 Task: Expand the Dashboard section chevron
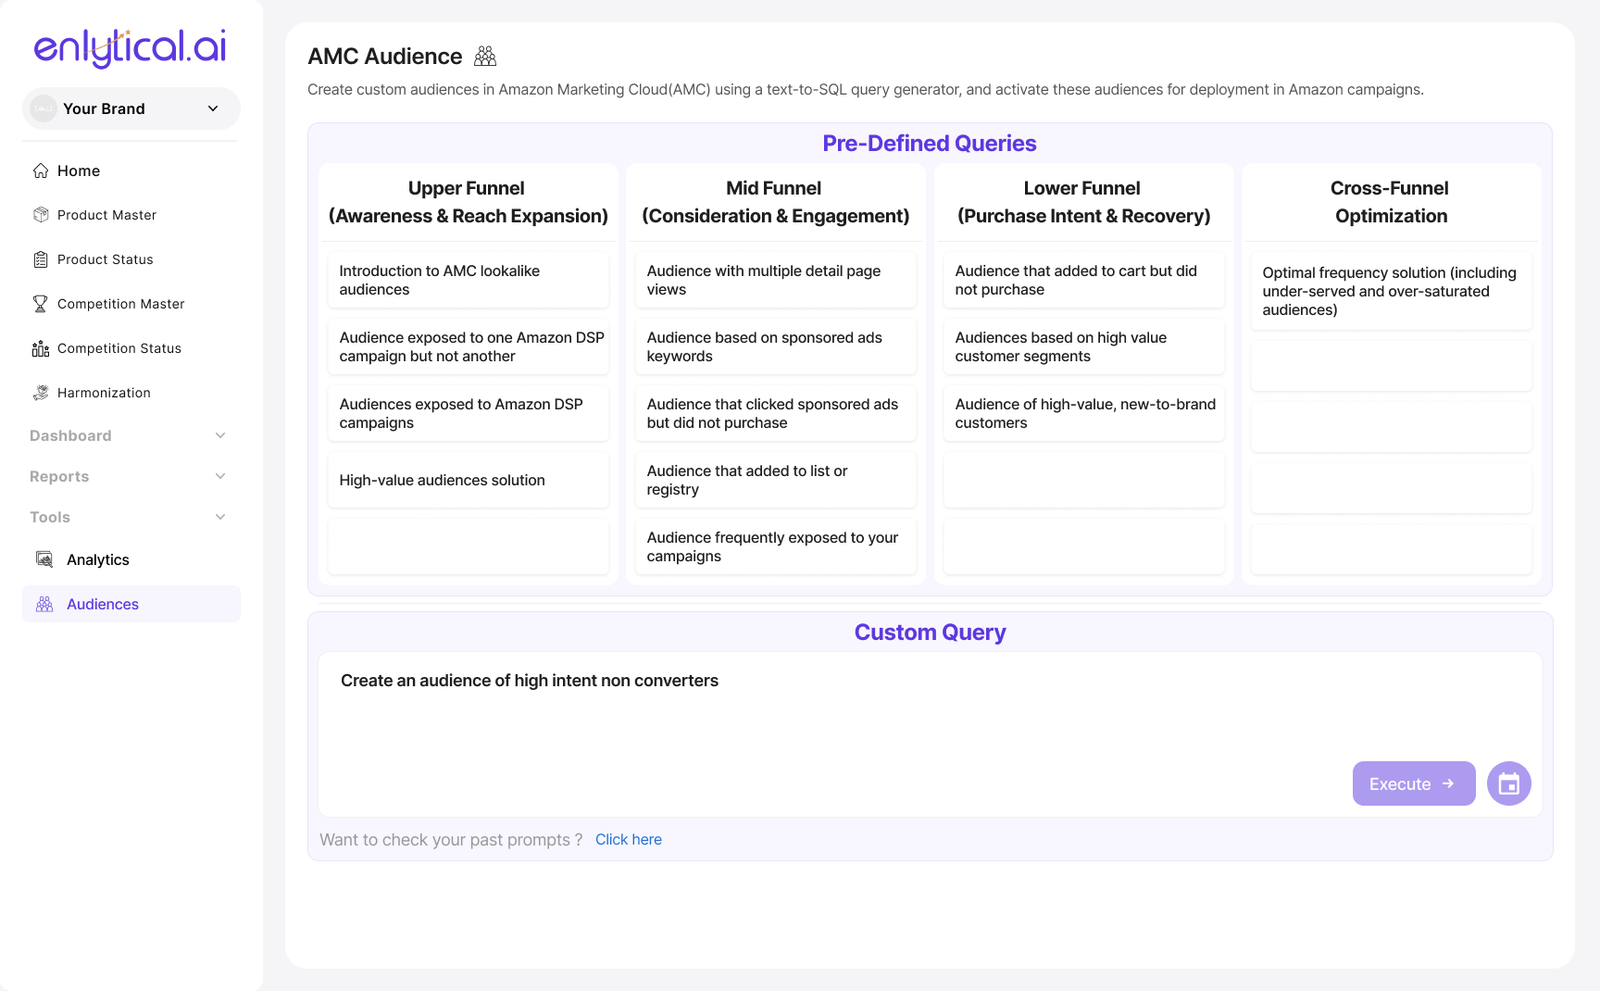[220, 436]
